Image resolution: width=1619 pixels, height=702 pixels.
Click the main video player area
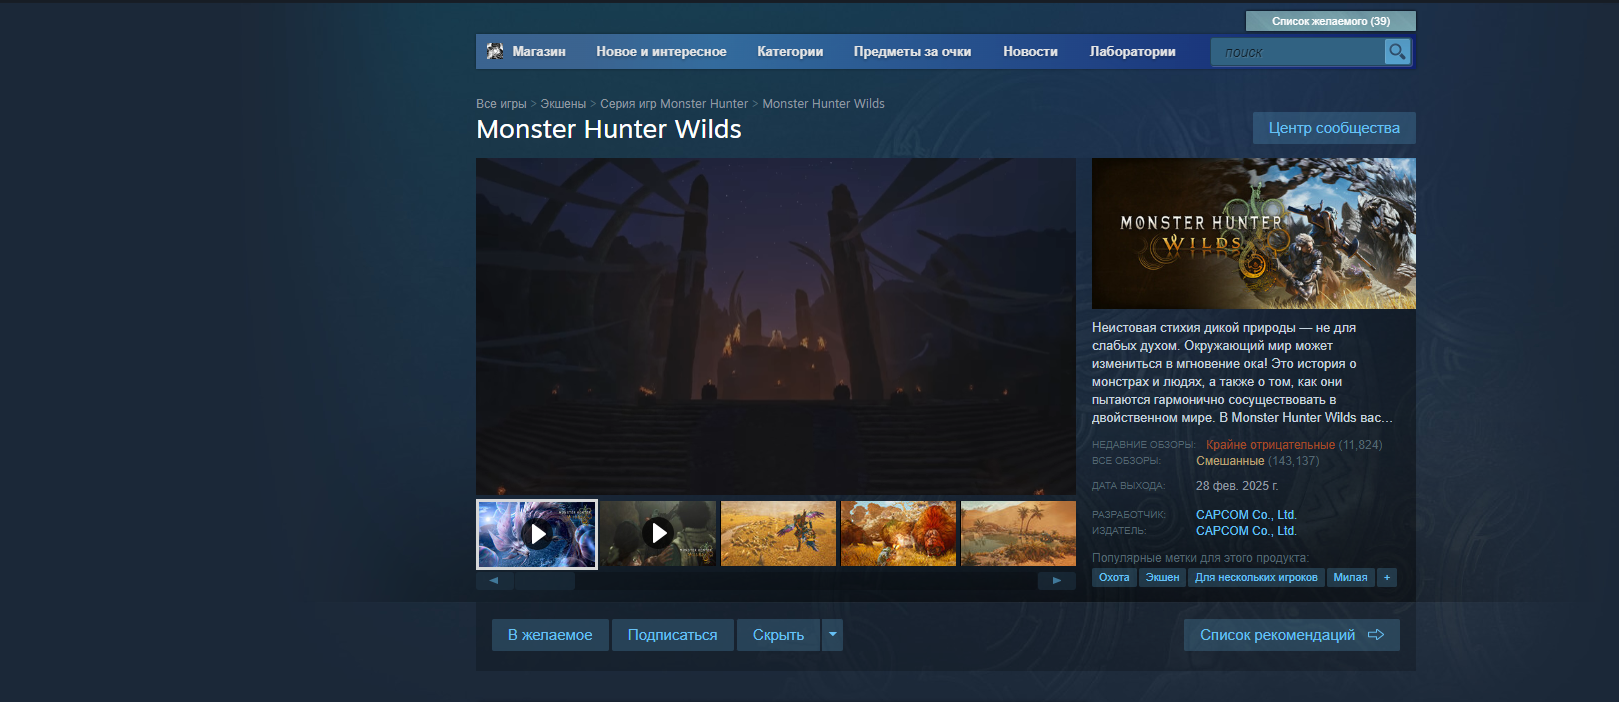(x=776, y=326)
